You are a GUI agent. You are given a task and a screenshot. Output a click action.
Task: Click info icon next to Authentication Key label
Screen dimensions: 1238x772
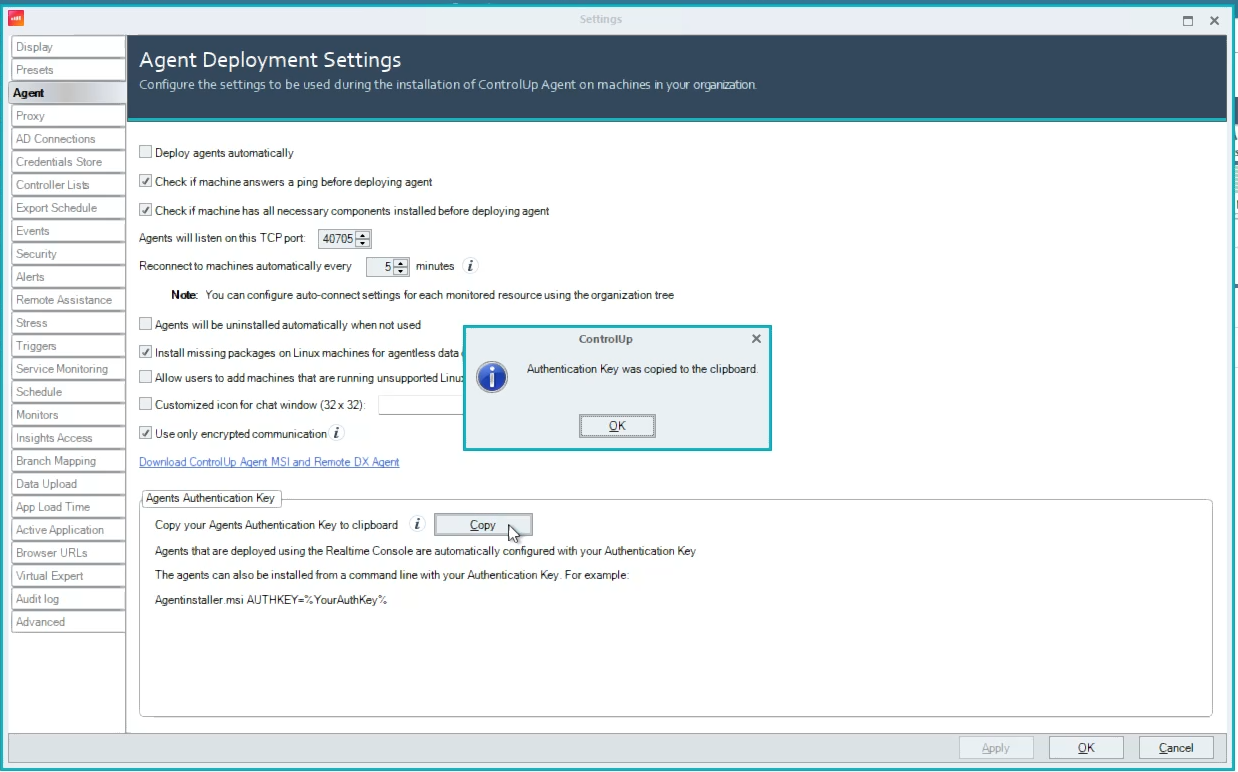418,524
